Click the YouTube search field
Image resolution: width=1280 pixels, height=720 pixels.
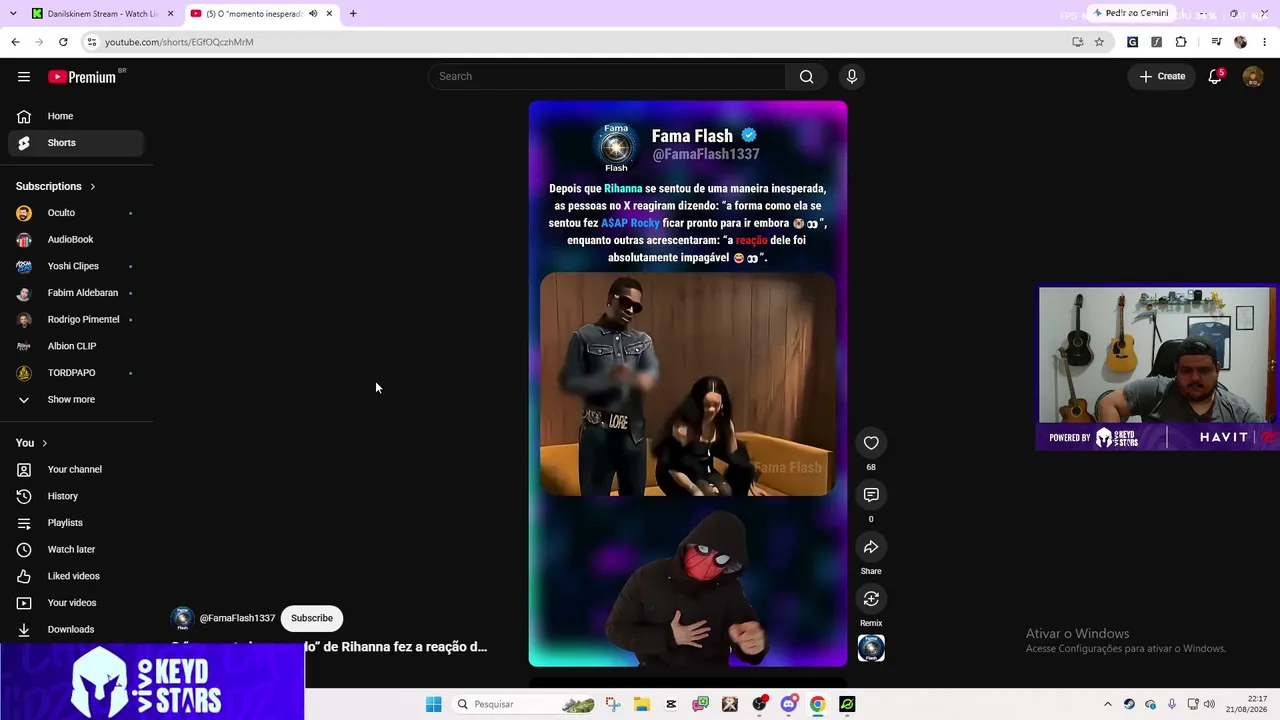[607, 77]
